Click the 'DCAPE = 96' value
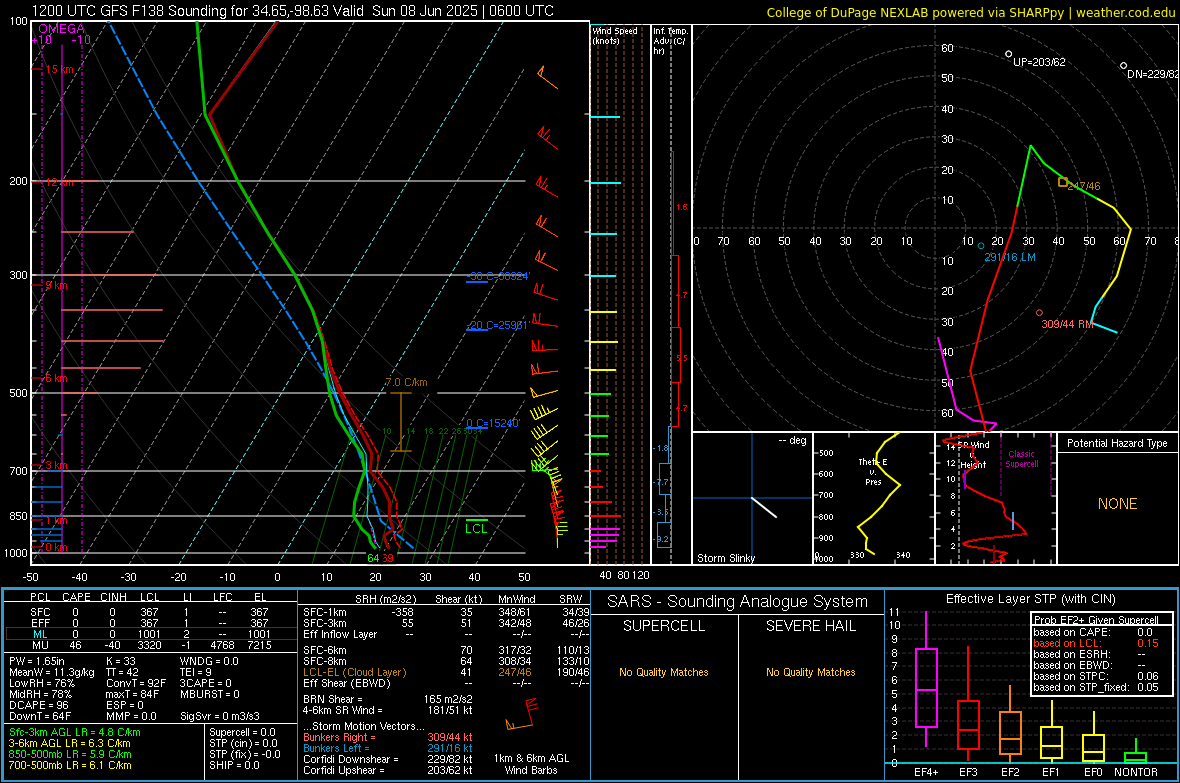This screenshot has width=1180, height=783. (39, 705)
